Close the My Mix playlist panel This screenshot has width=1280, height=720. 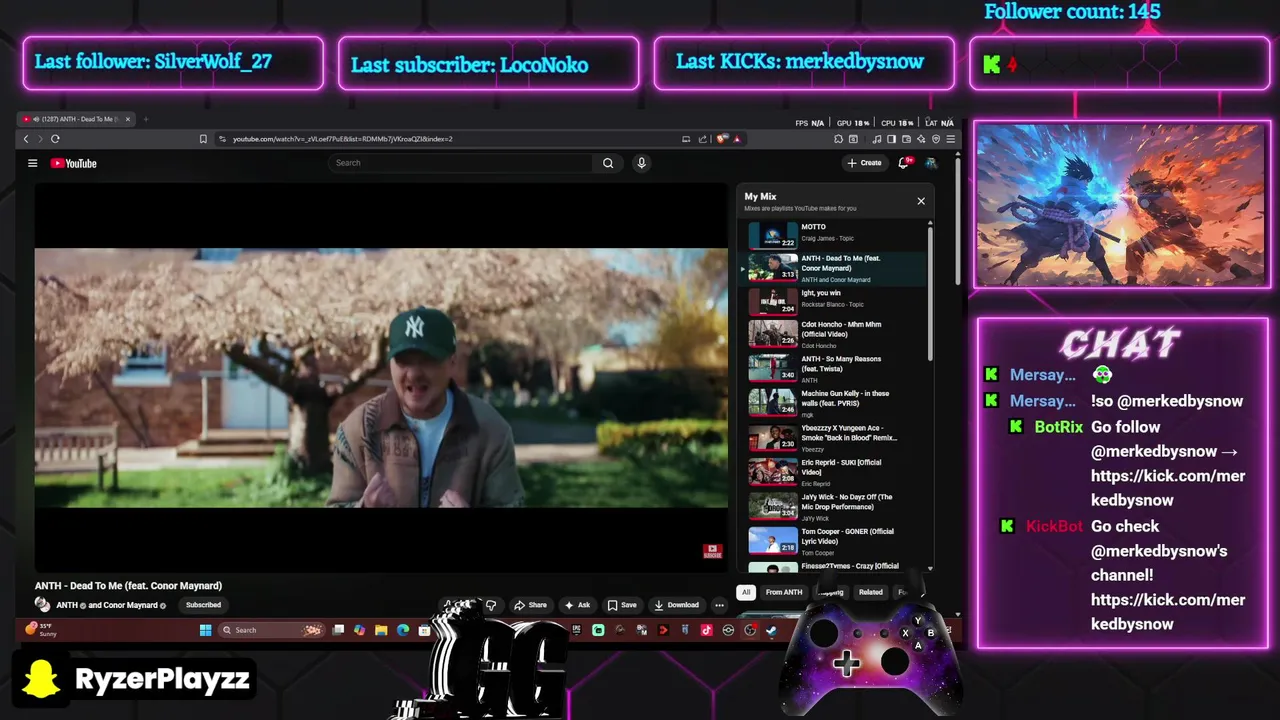[x=921, y=201]
